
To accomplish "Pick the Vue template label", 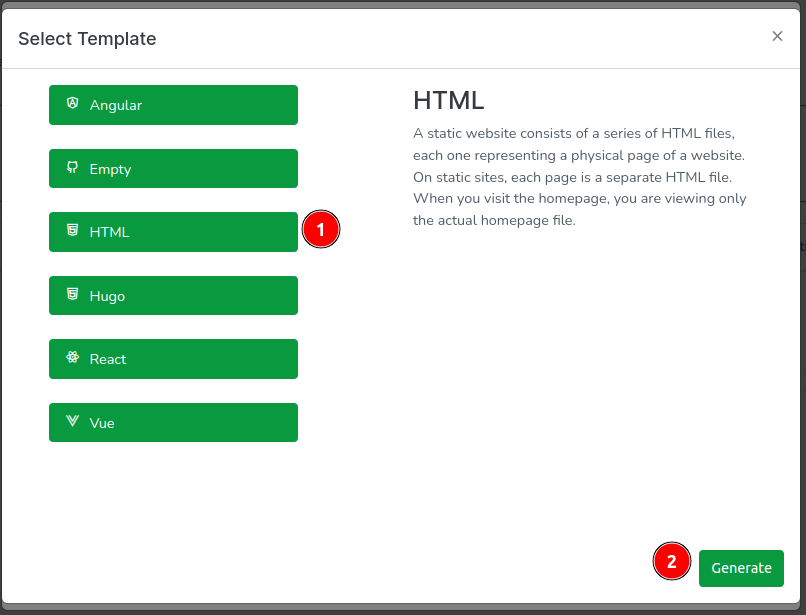I will coord(102,423).
